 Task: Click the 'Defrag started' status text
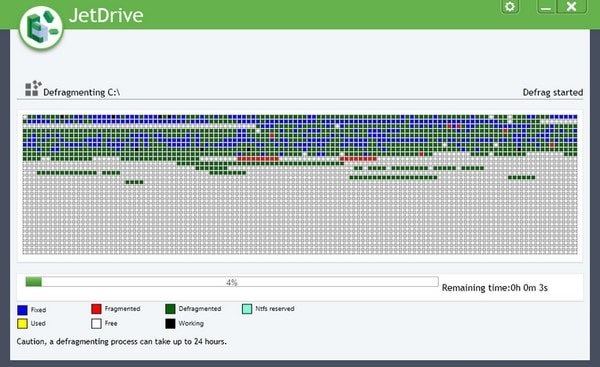[553, 93]
